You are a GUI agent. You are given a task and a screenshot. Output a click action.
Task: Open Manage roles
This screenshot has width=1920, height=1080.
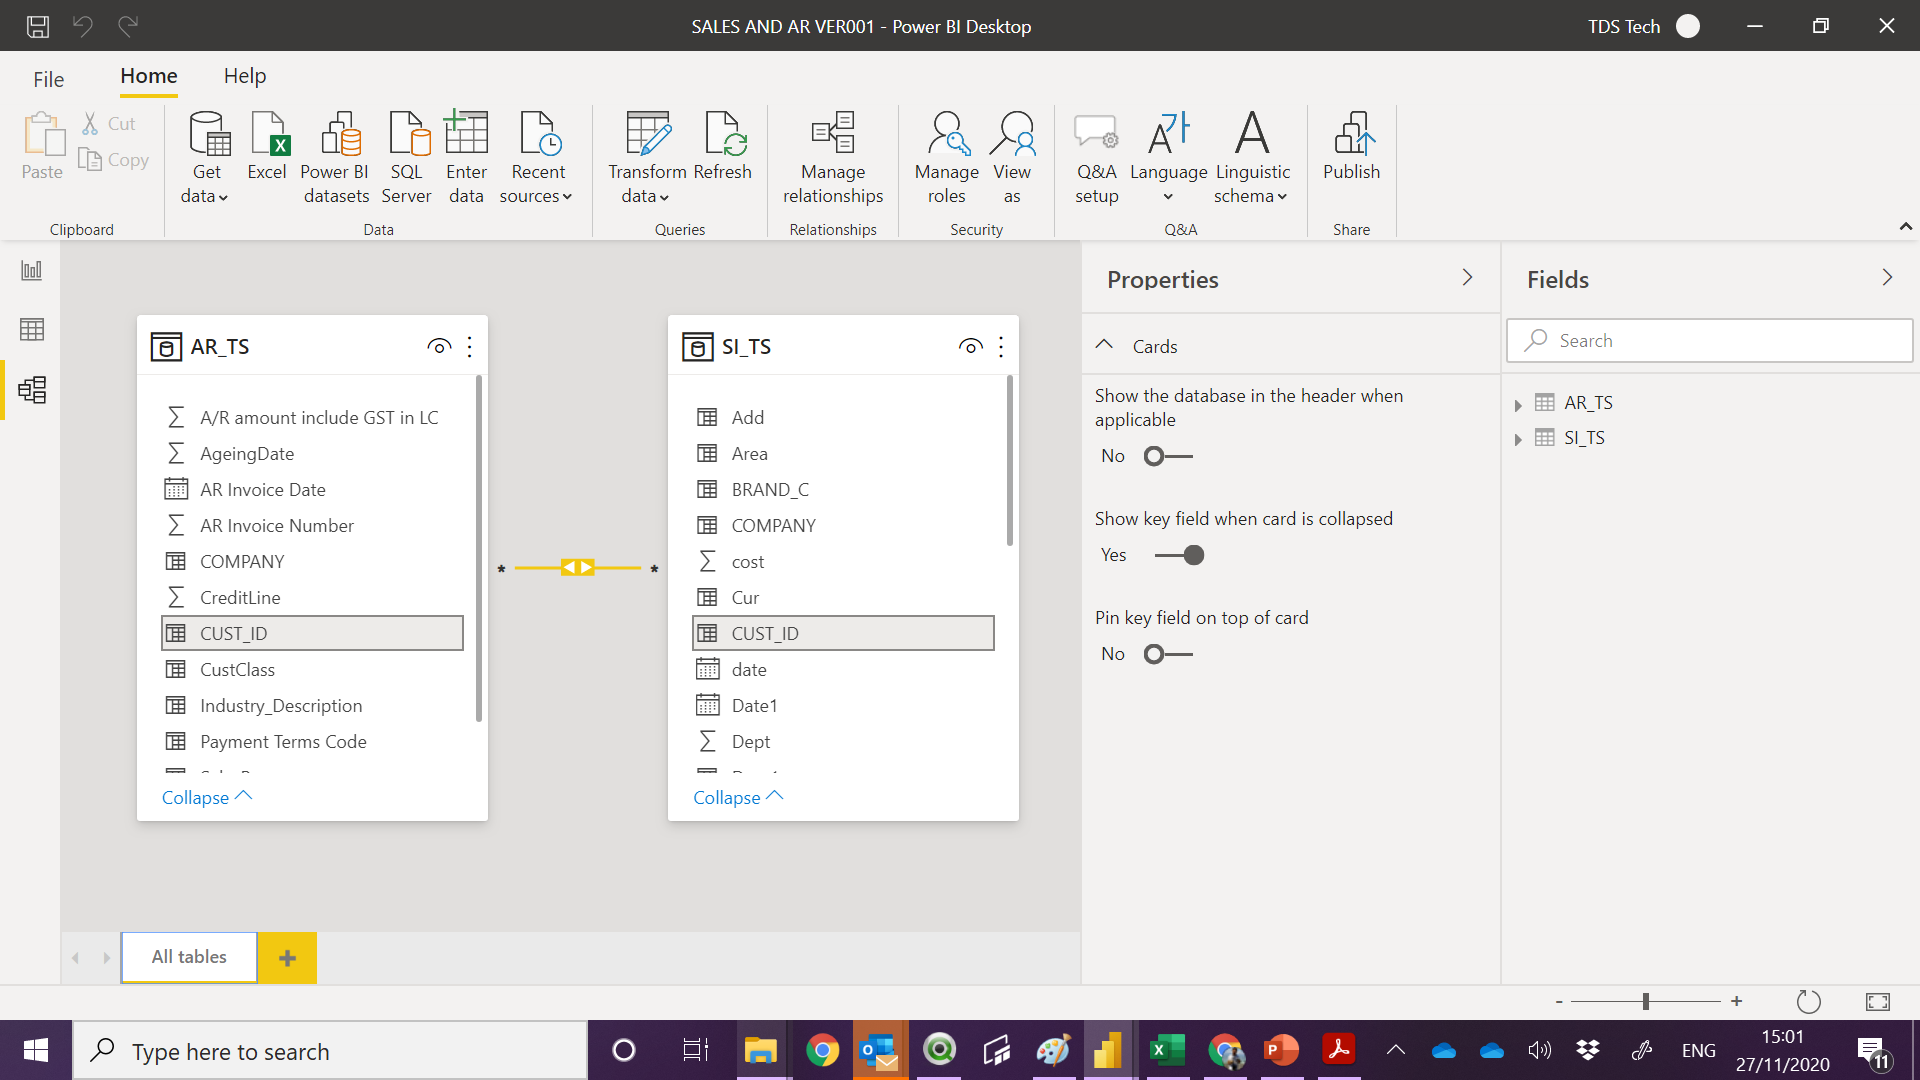click(x=946, y=158)
